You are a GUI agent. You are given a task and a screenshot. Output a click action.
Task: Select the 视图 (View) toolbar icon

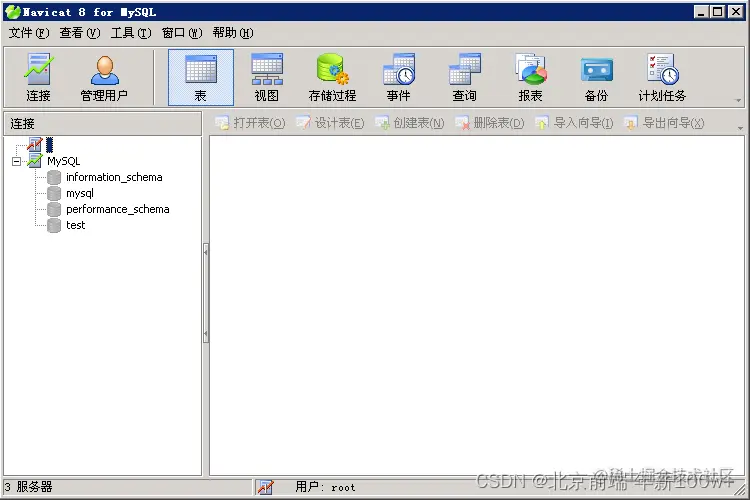(x=267, y=78)
